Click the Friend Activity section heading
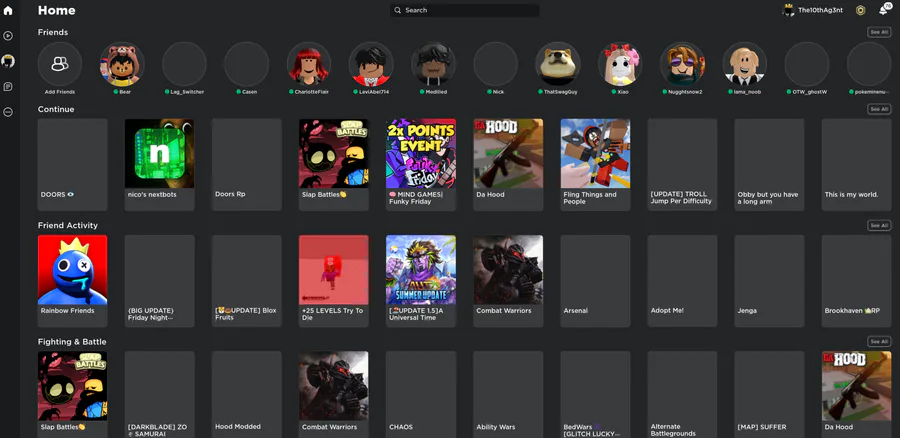 click(68, 226)
